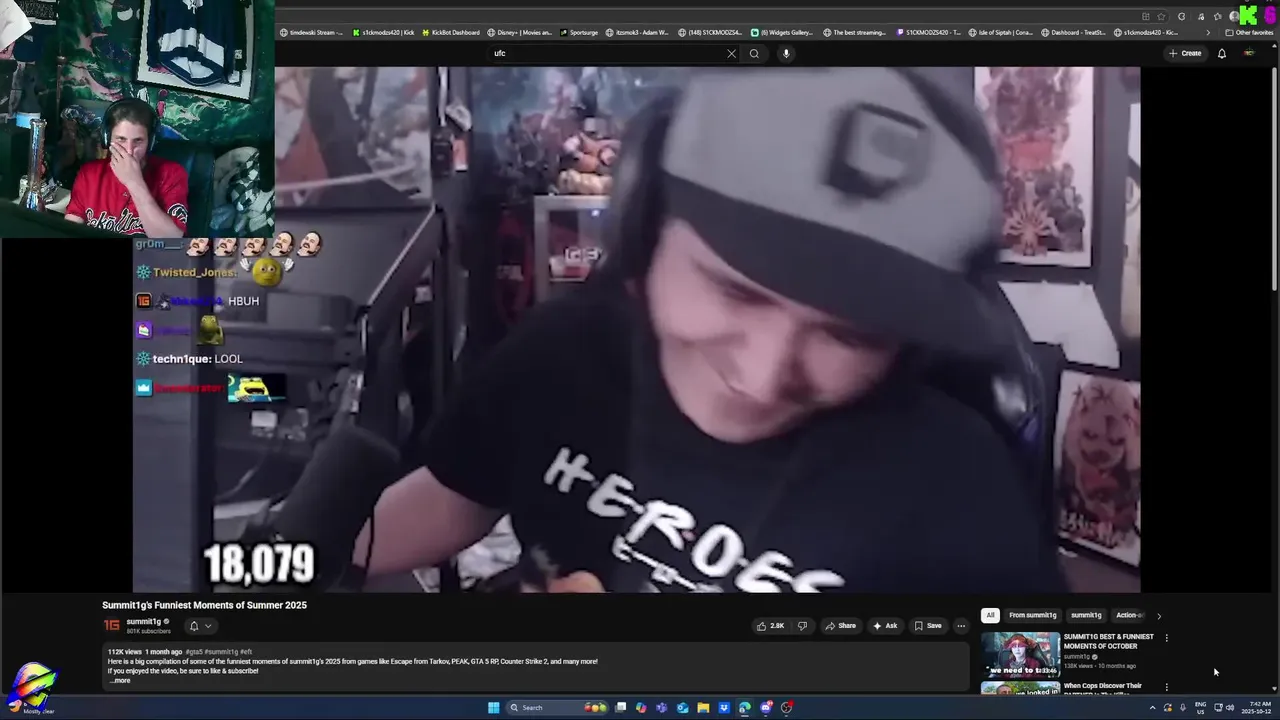The width and height of the screenshot is (1280, 720).
Task: Select the 'summit1g' filter chip
Action: tap(1086, 615)
